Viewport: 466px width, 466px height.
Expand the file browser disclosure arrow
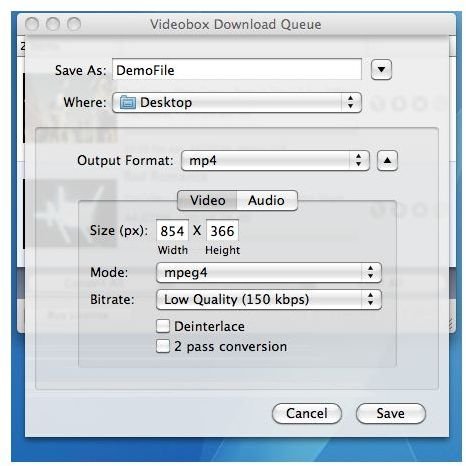tap(381, 70)
